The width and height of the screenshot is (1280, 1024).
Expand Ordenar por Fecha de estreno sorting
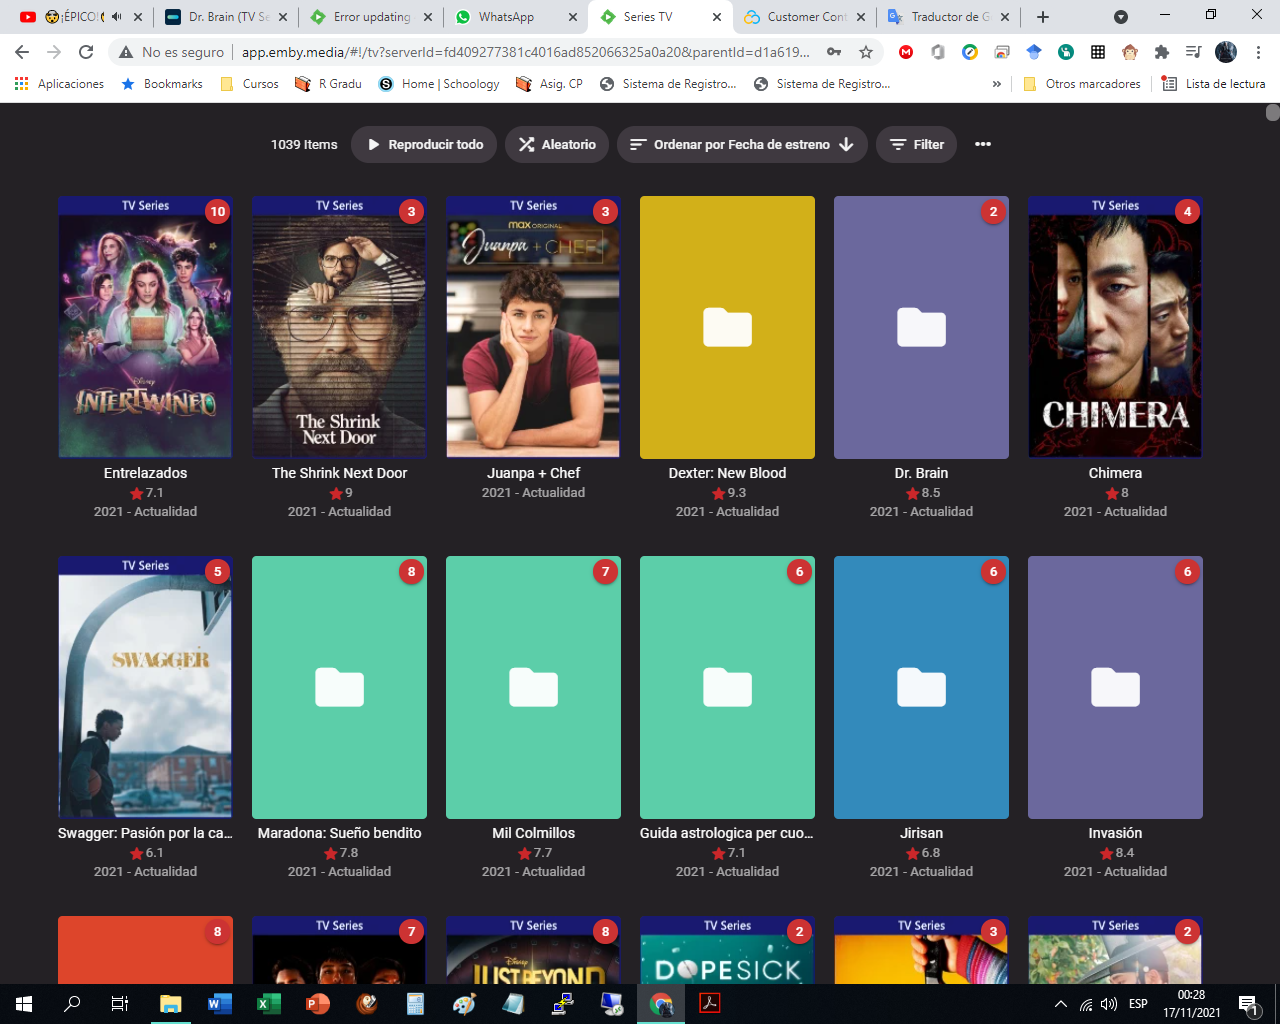pos(742,145)
